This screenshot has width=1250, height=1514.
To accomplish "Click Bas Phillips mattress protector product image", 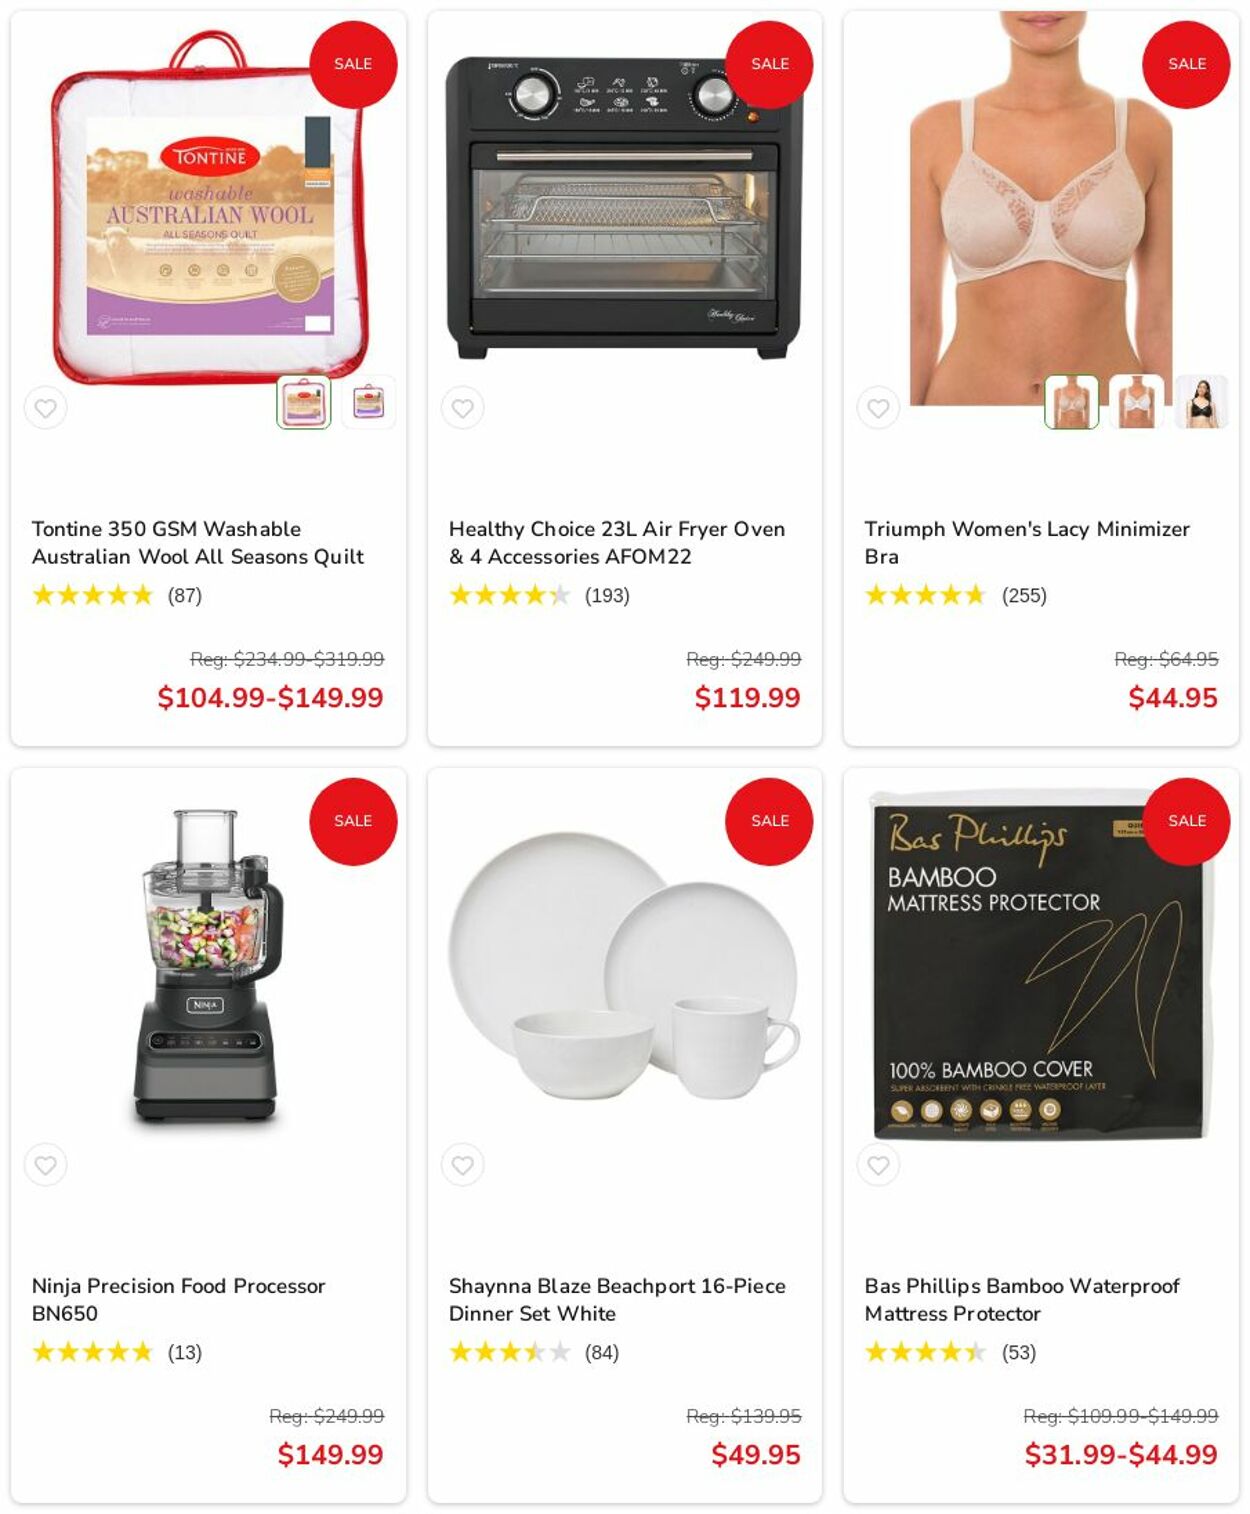I will [x=1040, y=965].
